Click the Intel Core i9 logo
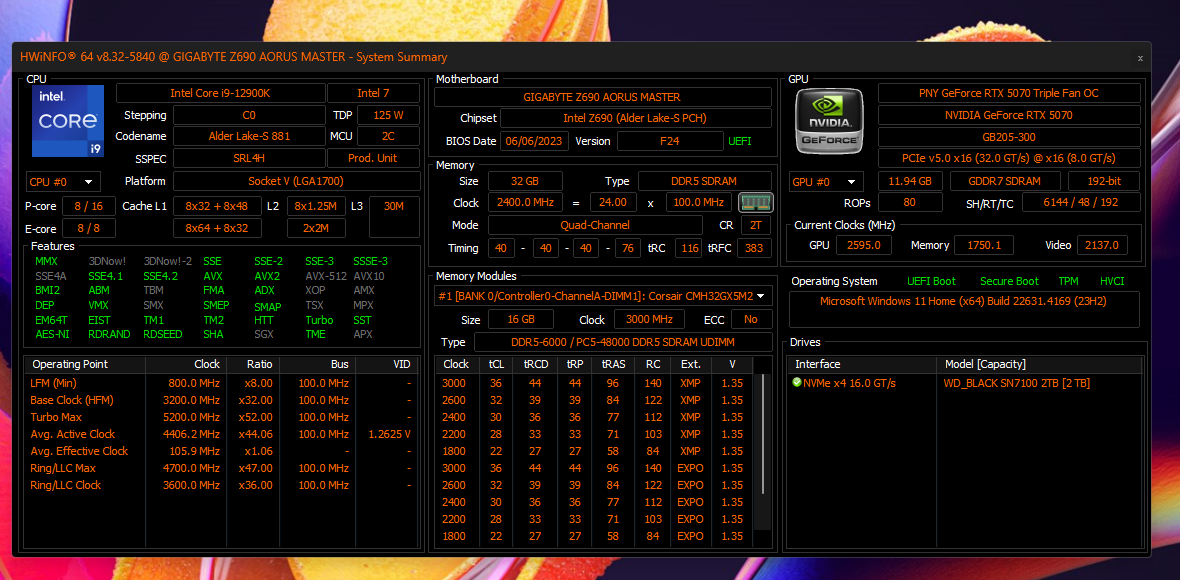 coord(68,120)
